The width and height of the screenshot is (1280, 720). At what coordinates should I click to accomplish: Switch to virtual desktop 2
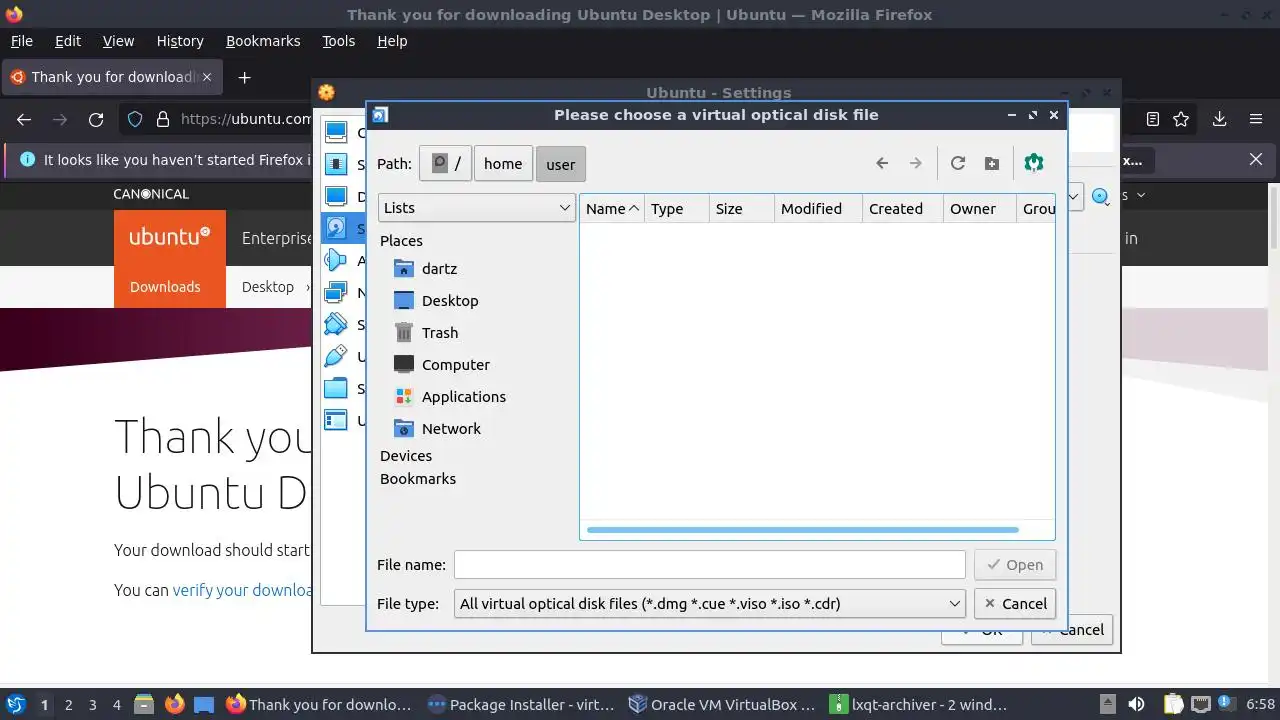68,705
